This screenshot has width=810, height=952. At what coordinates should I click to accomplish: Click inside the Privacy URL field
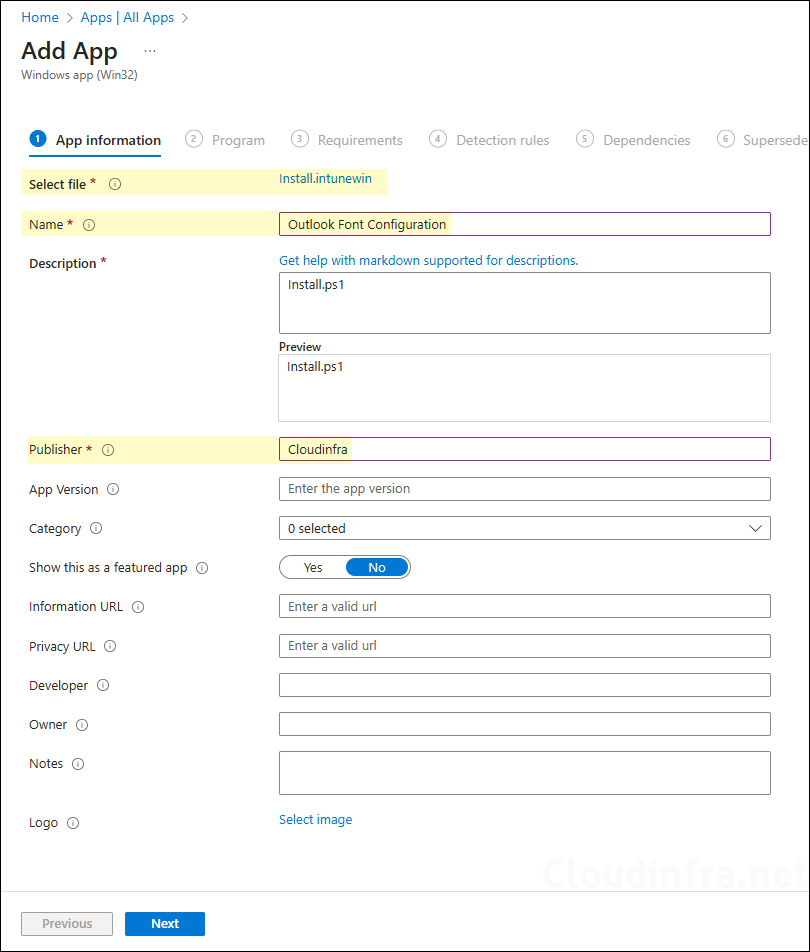524,645
